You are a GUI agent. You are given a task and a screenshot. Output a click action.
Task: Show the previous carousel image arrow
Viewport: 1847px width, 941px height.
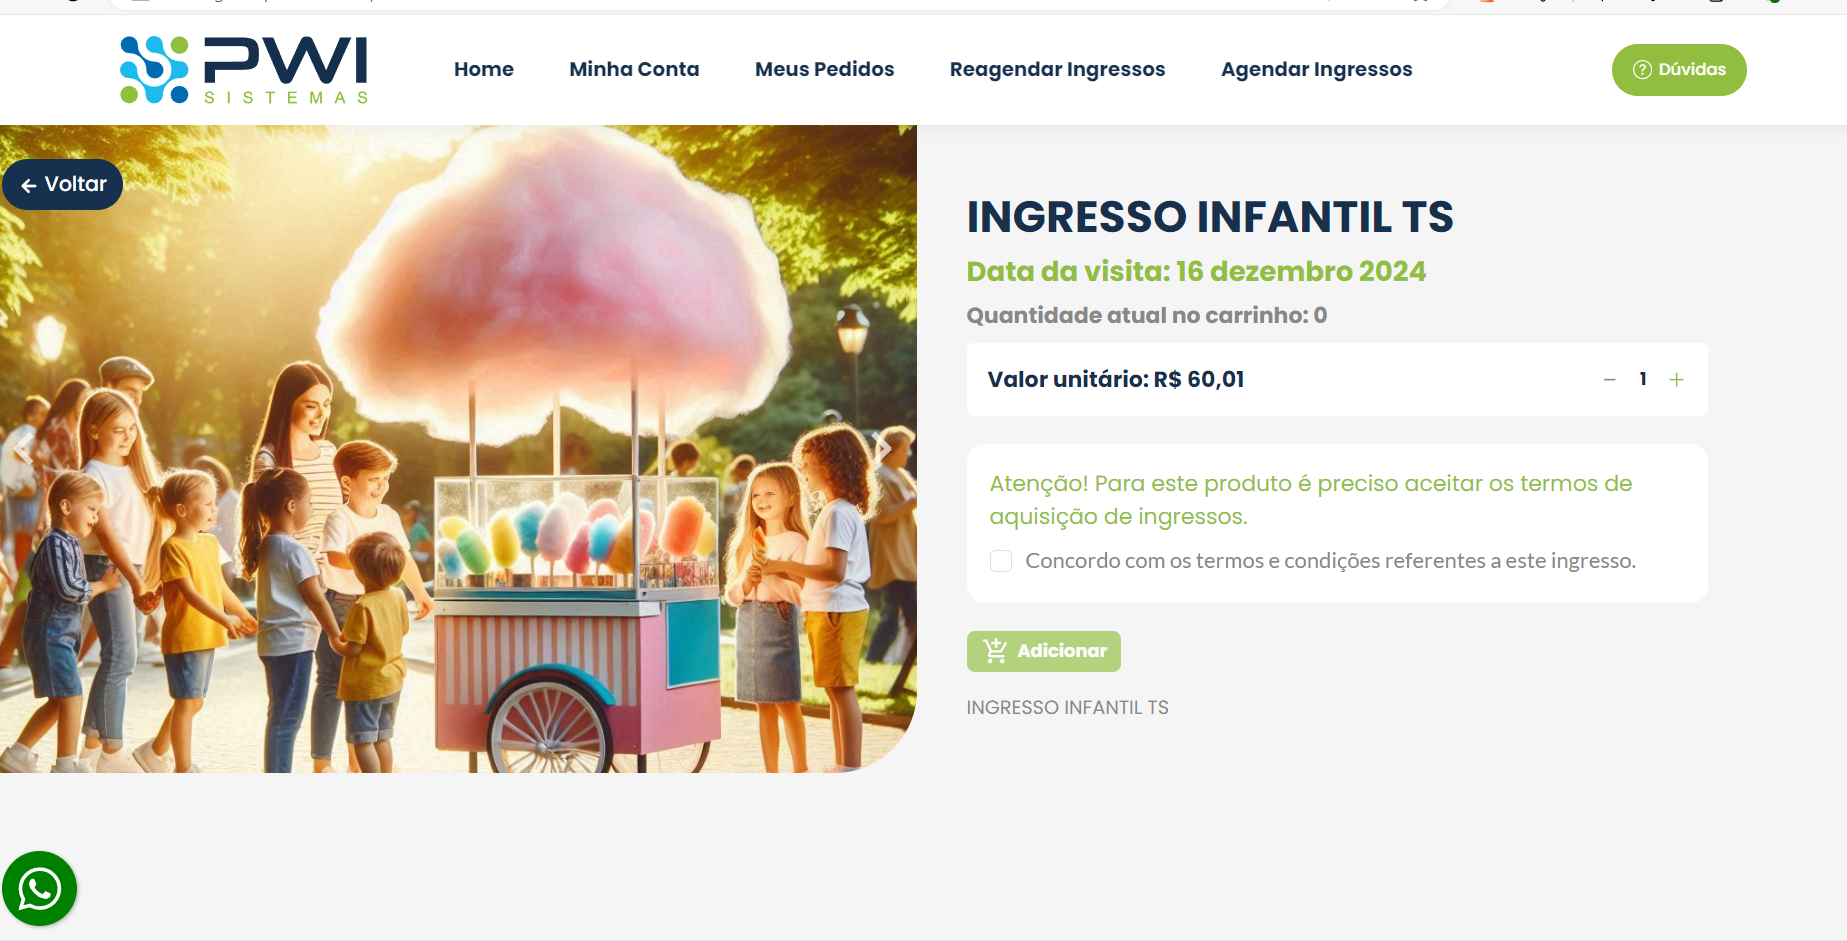pyautogui.click(x=22, y=448)
